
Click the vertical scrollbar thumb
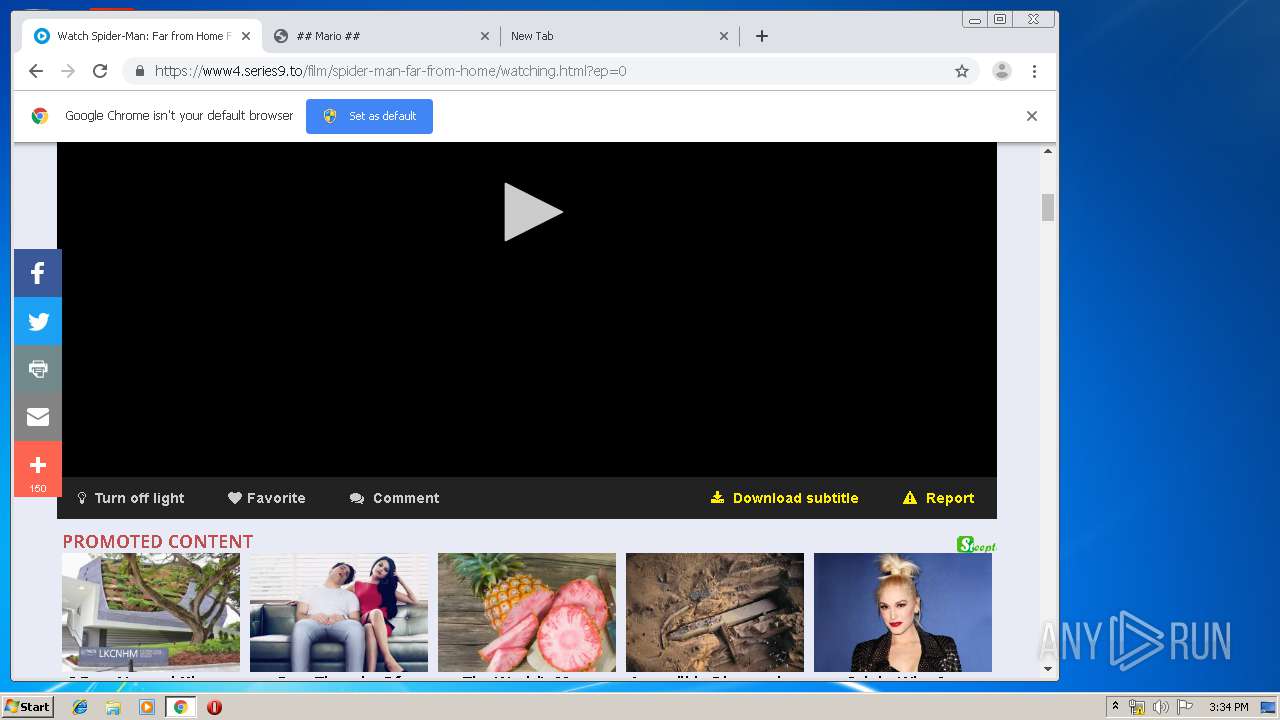click(1048, 207)
